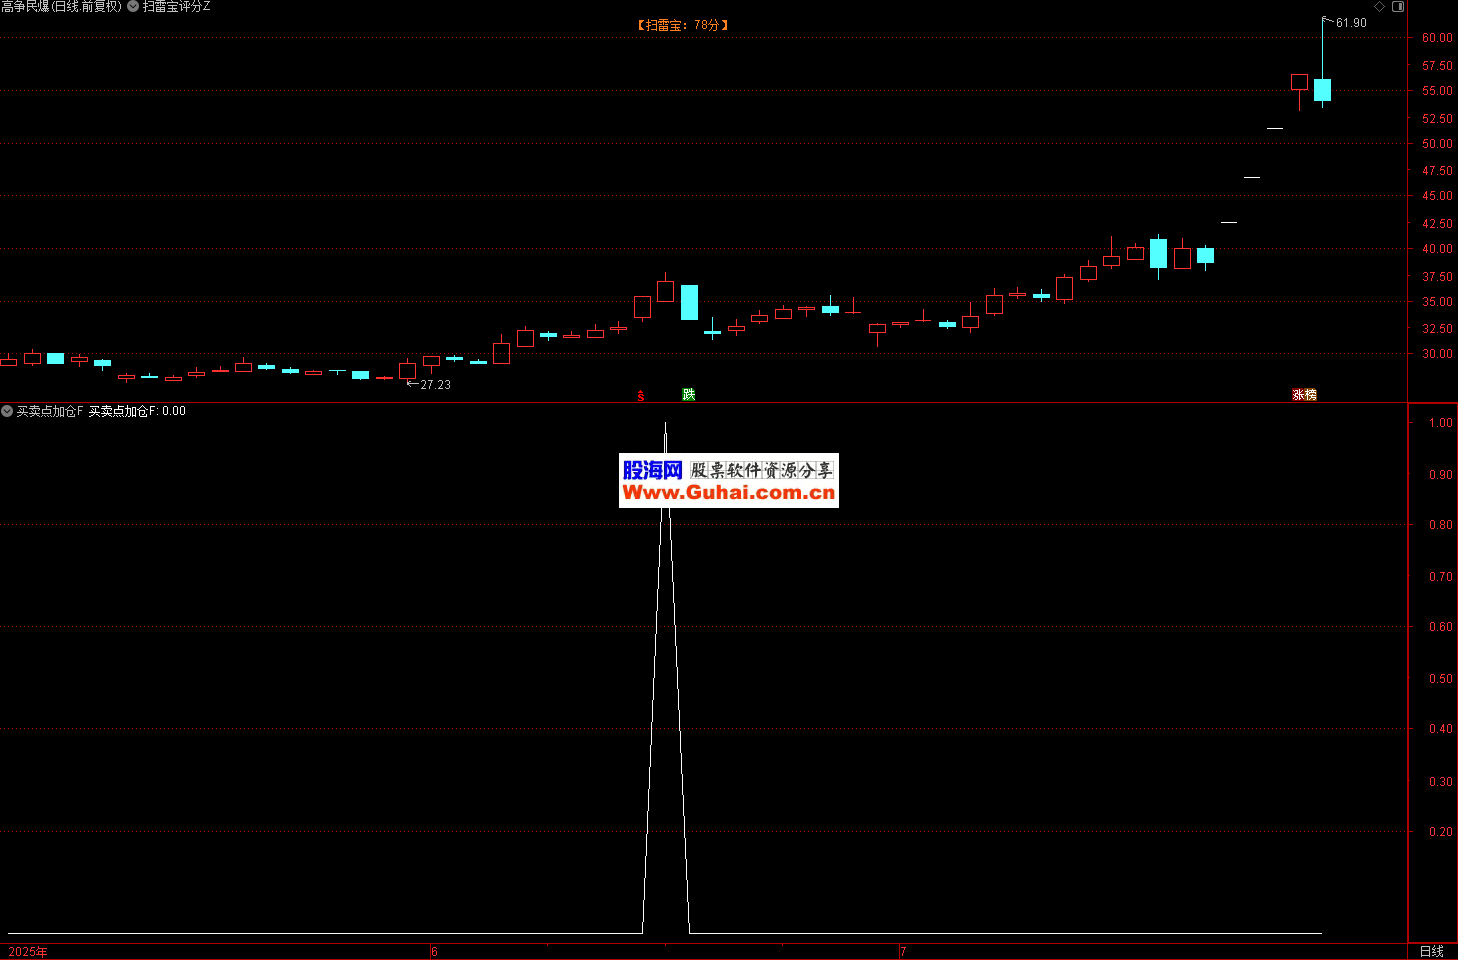The image size is (1458, 960).
Task: Click the 55.00 price axis label
Action: pyautogui.click(x=1437, y=91)
